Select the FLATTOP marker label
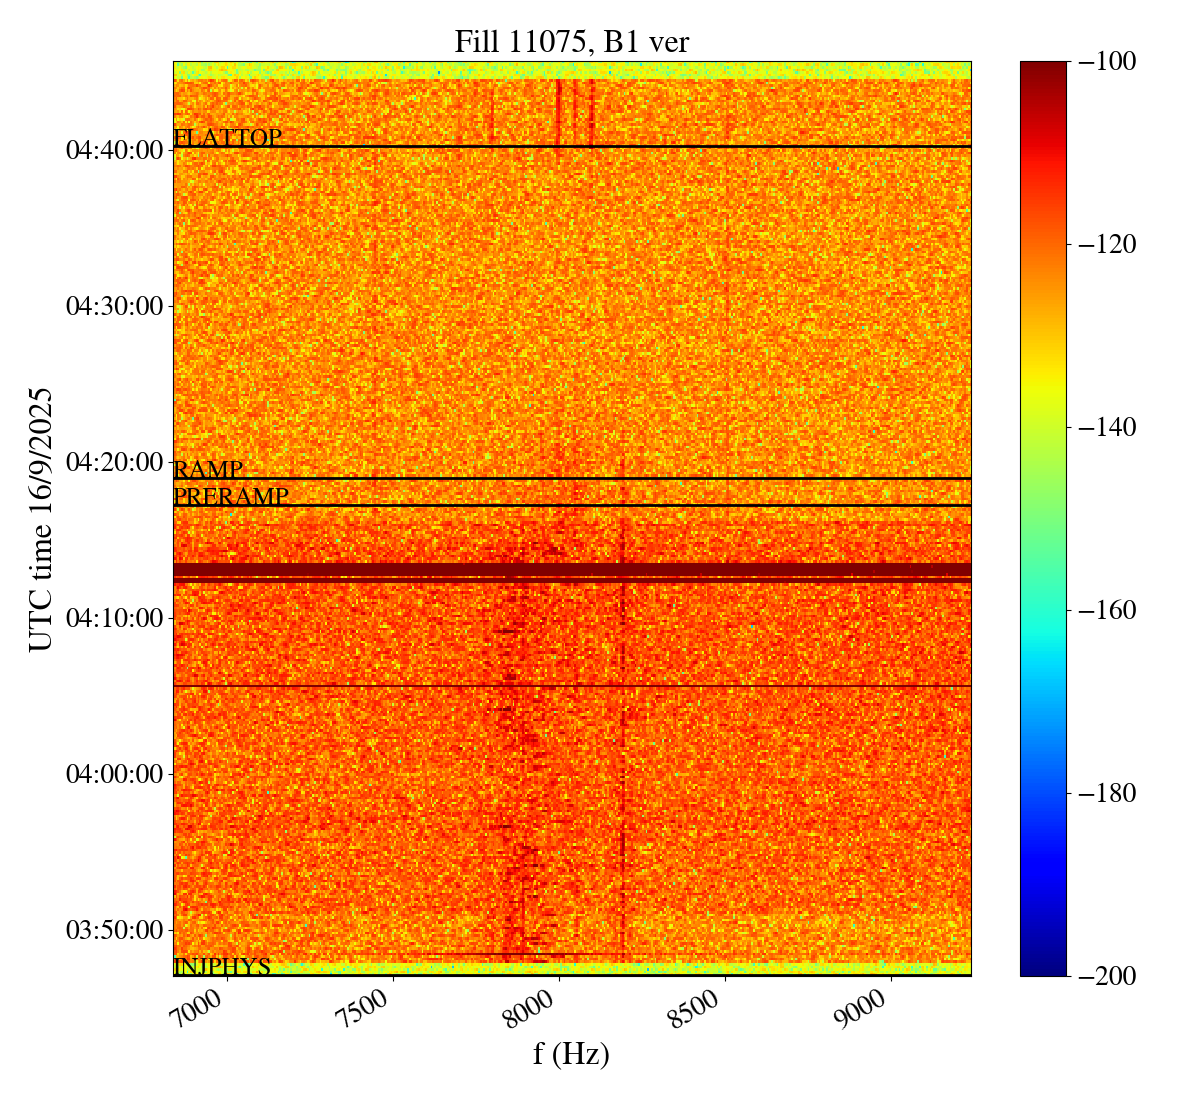Image resolution: width=1200 pixels, height=1100 pixels. click(x=227, y=138)
